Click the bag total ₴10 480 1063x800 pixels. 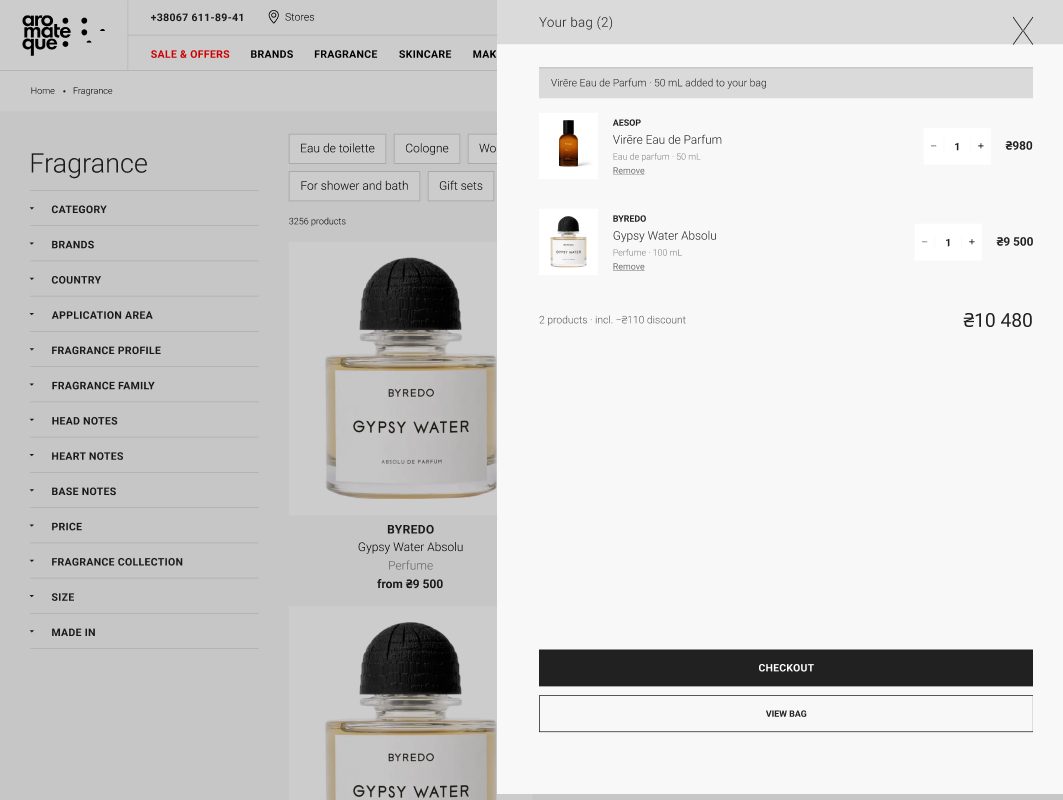tap(997, 320)
